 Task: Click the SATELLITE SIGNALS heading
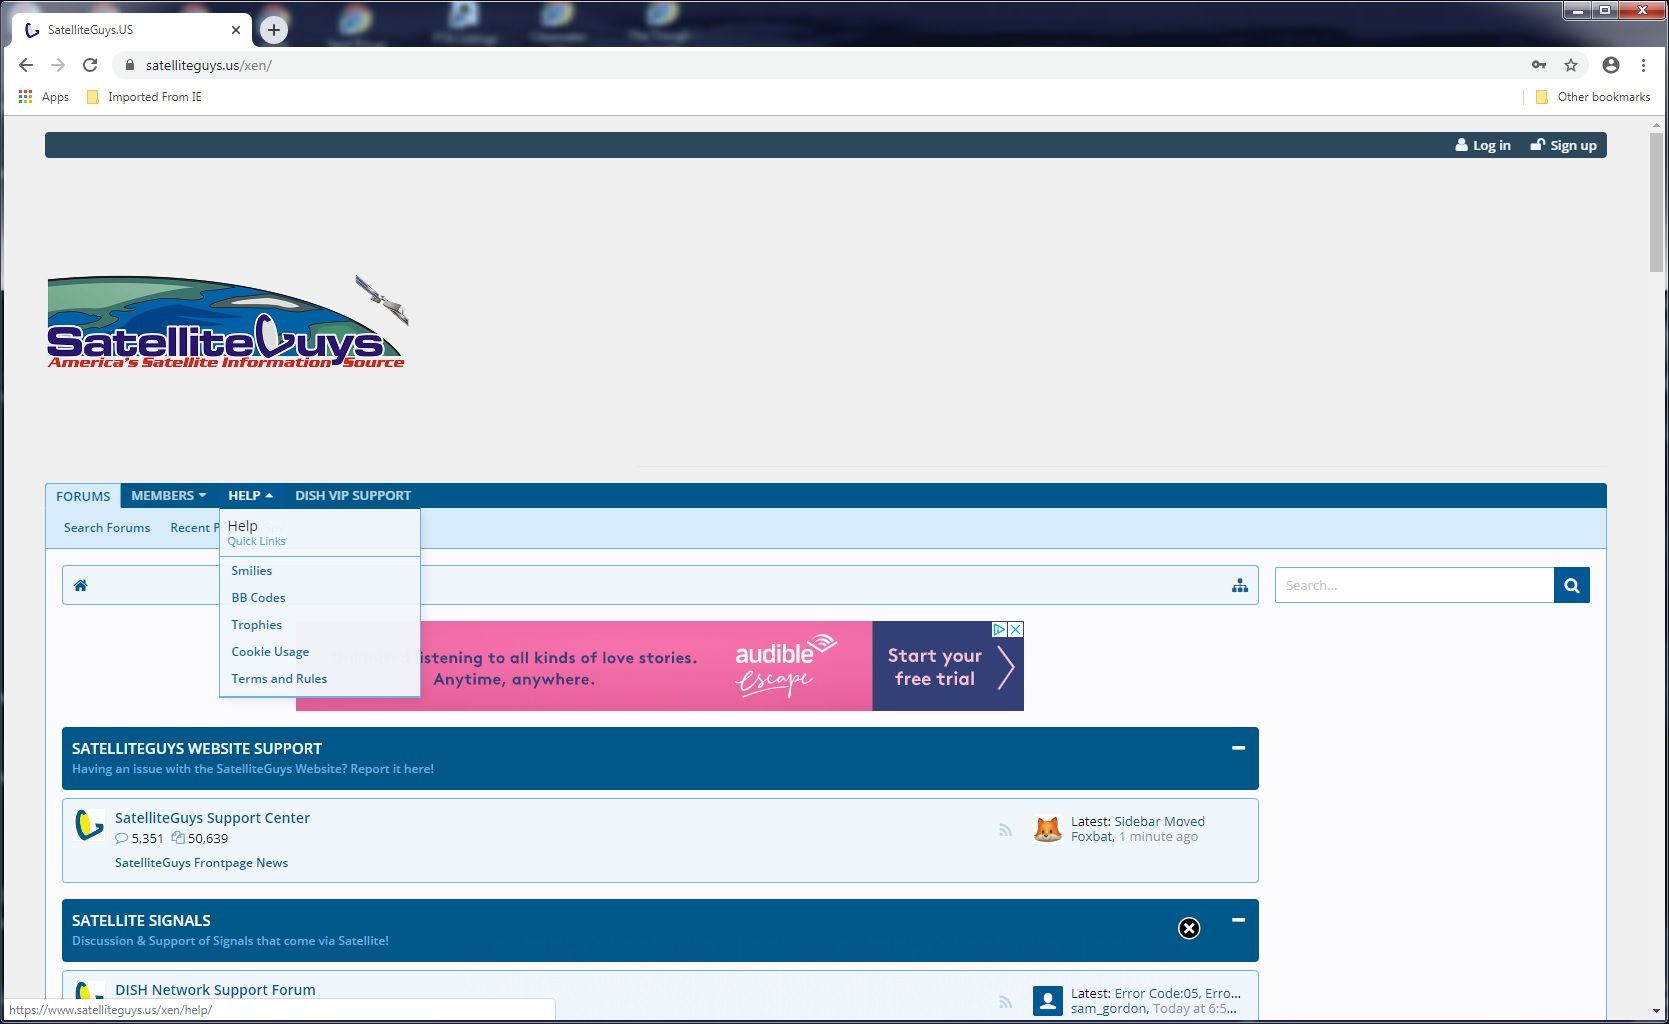tap(141, 921)
